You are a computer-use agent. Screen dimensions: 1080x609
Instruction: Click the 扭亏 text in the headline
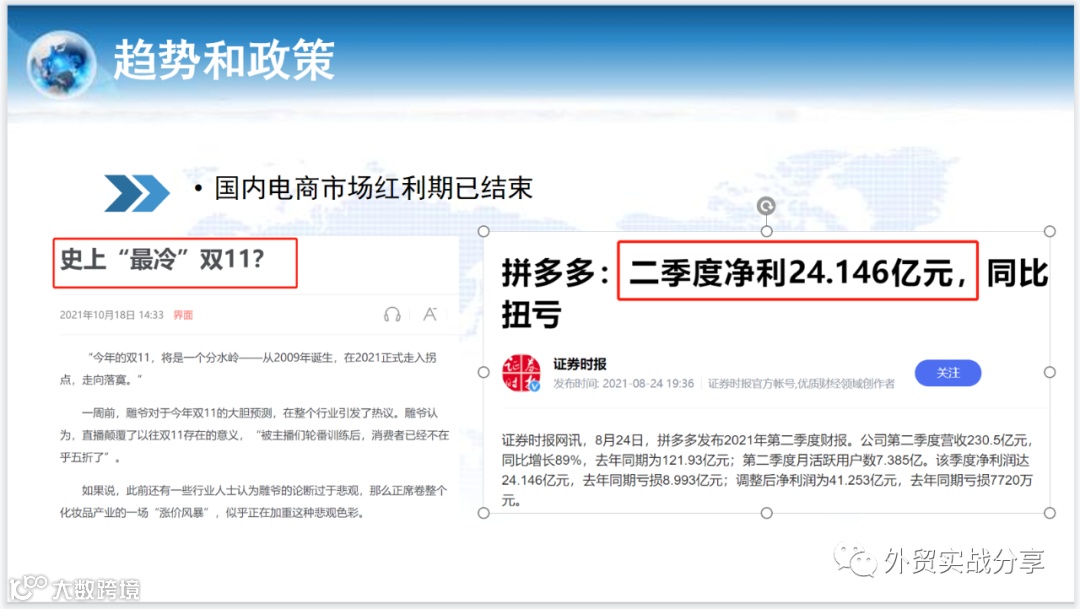coord(531,315)
